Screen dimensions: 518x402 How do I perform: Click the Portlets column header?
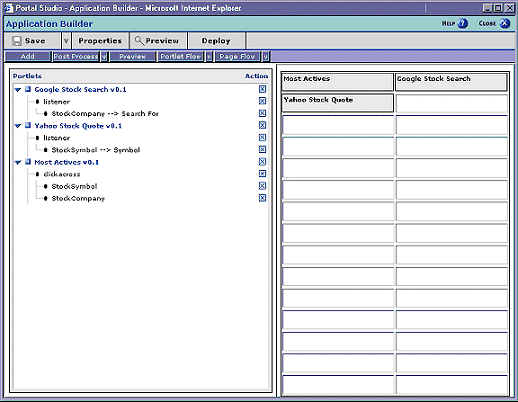pos(27,76)
